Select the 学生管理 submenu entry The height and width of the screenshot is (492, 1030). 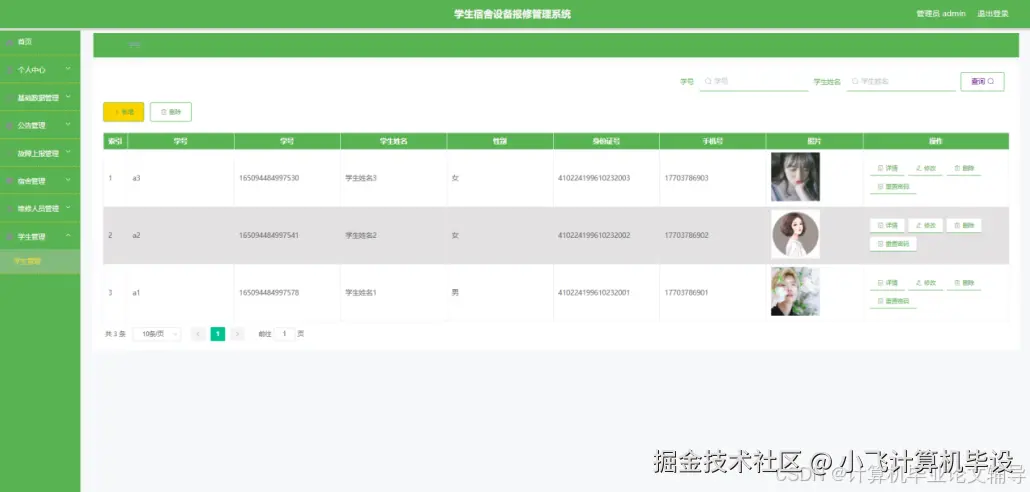tap(39, 261)
